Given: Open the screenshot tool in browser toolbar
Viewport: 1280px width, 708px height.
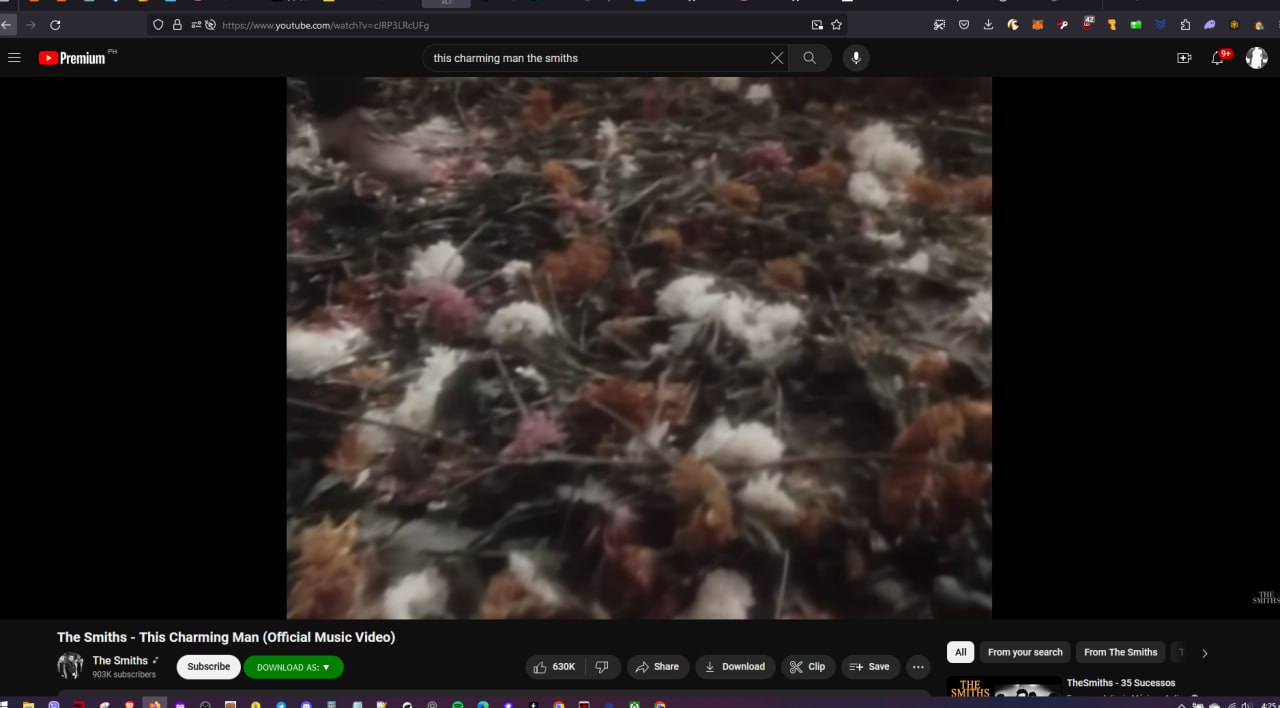Looking at the screenshot, I should pyautogui.click(x=939, y=25).
